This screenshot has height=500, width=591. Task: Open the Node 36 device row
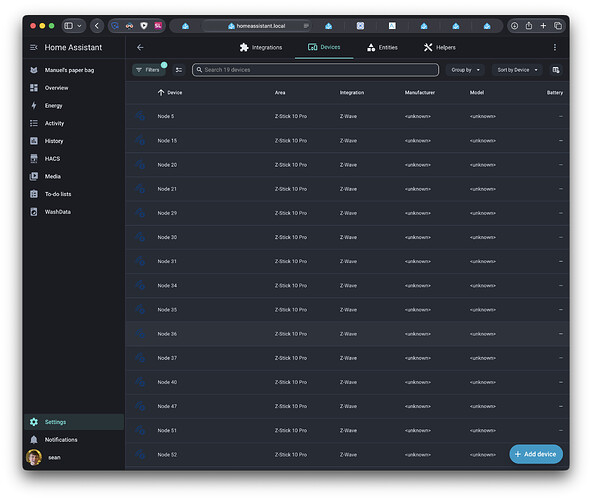(347, 334)
